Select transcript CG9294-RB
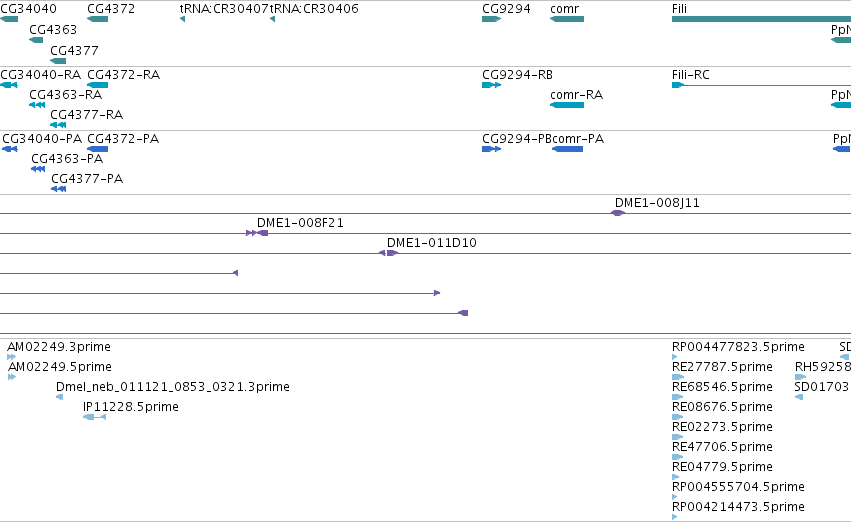 click(491, 85)
